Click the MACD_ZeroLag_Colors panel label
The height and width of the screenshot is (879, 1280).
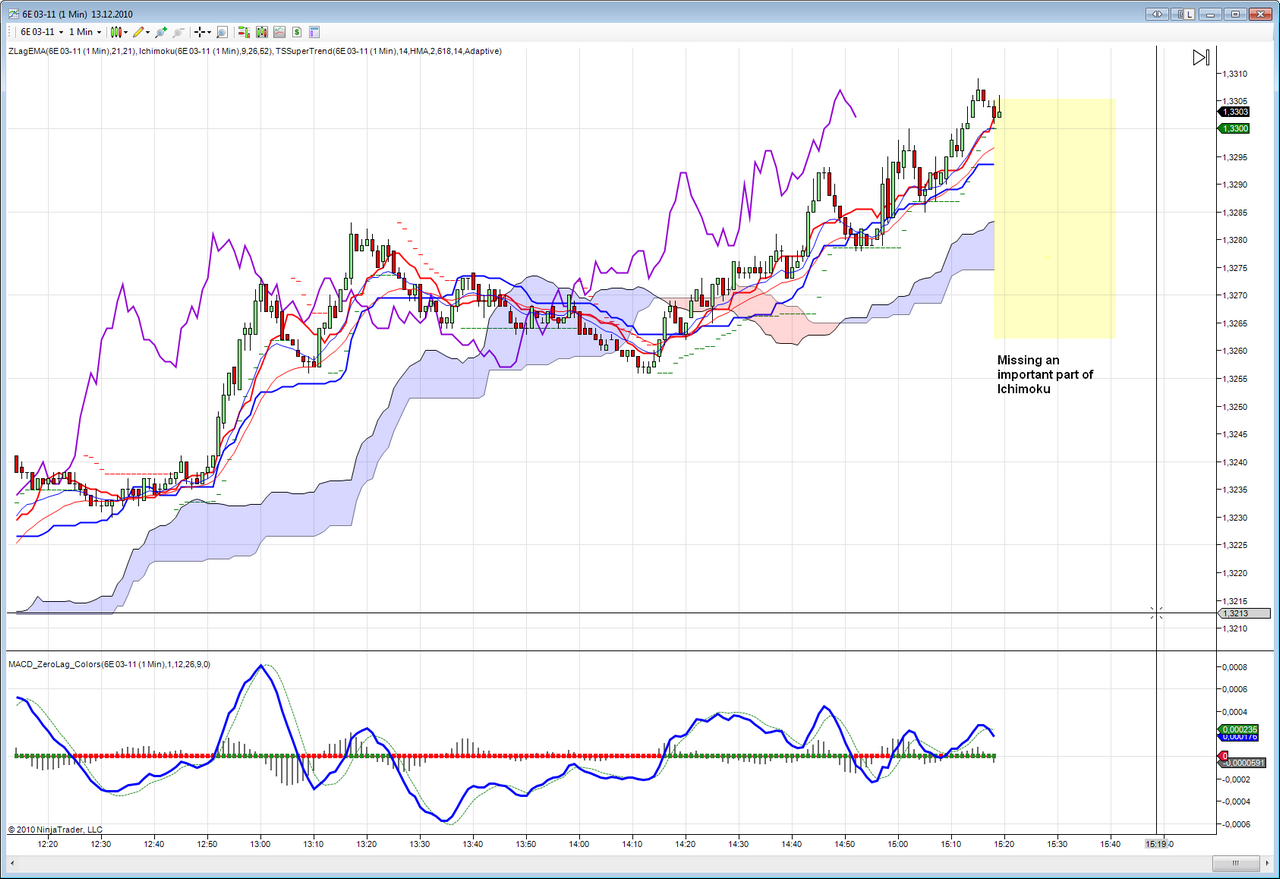(109, 664)
